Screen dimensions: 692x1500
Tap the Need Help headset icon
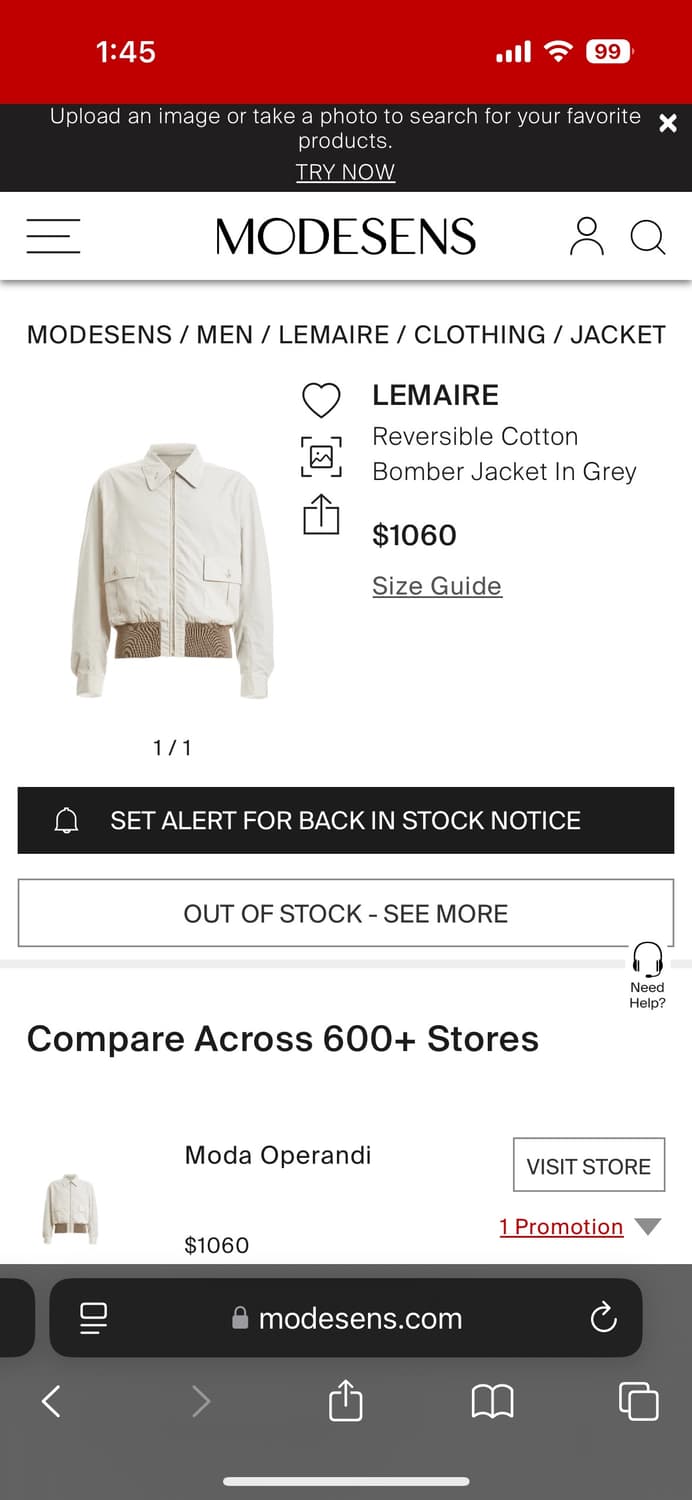tap(648, 962)
